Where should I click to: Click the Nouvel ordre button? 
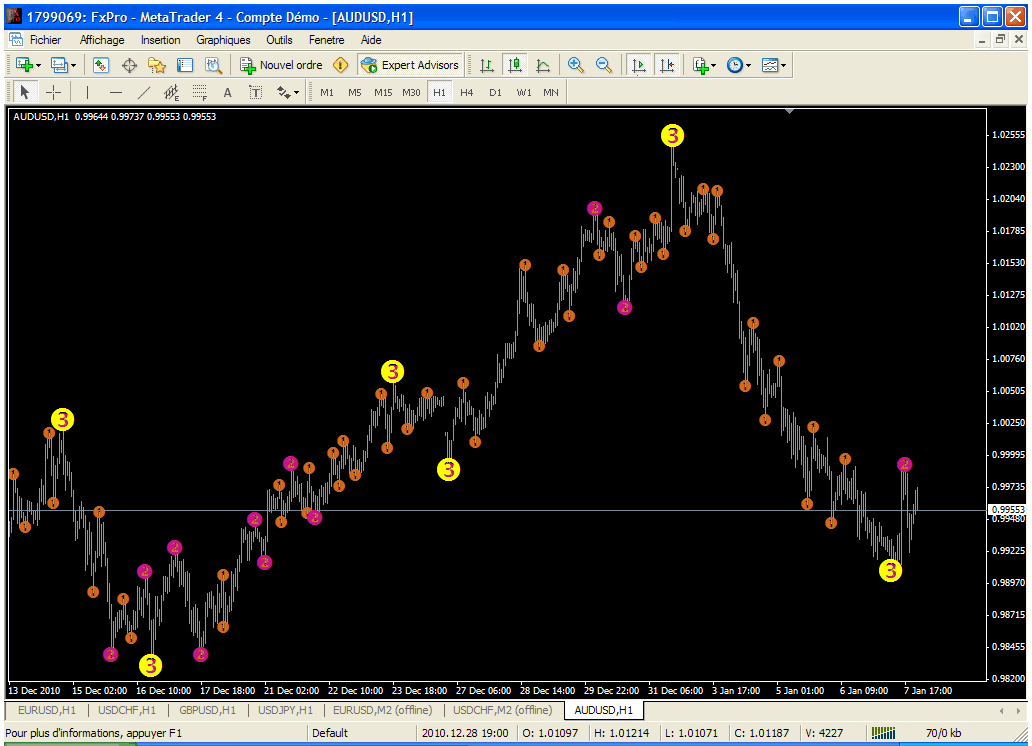tap(280, 65)
